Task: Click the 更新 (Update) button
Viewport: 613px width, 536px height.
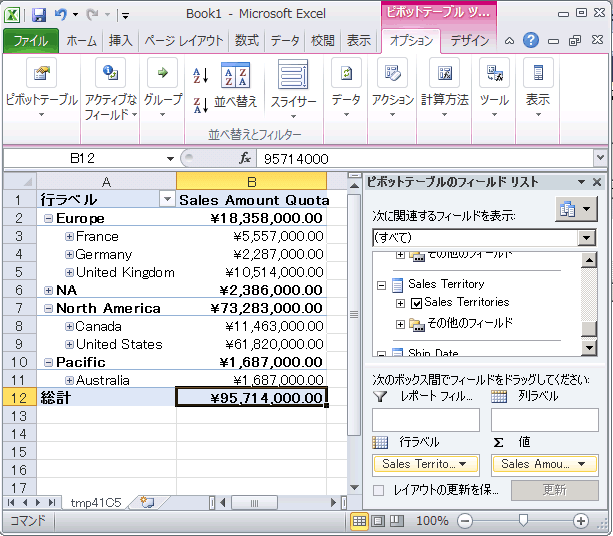Action: [555, 490]
